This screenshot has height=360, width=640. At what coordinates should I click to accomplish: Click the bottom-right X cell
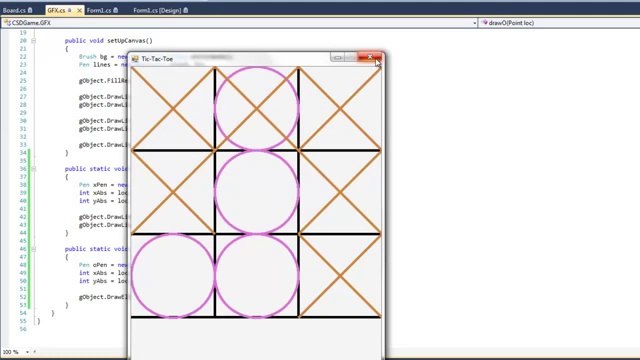click(x=340, y=276)
